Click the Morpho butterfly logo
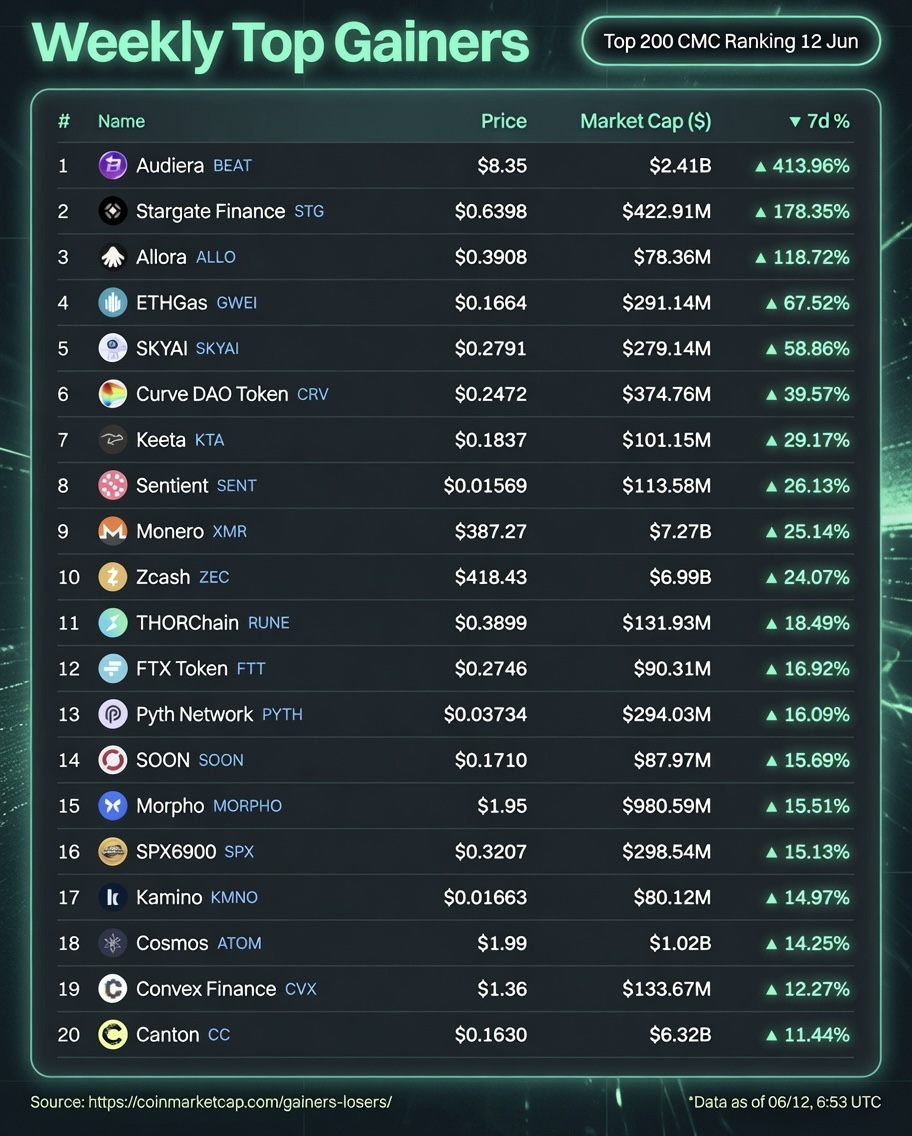912x1136 pixels. pos(112,806)
